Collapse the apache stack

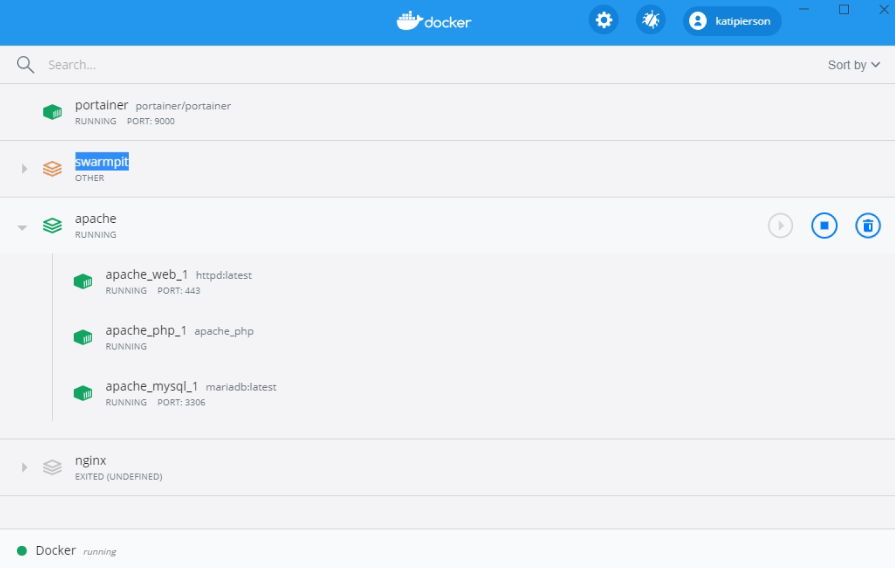click(22, 227)
